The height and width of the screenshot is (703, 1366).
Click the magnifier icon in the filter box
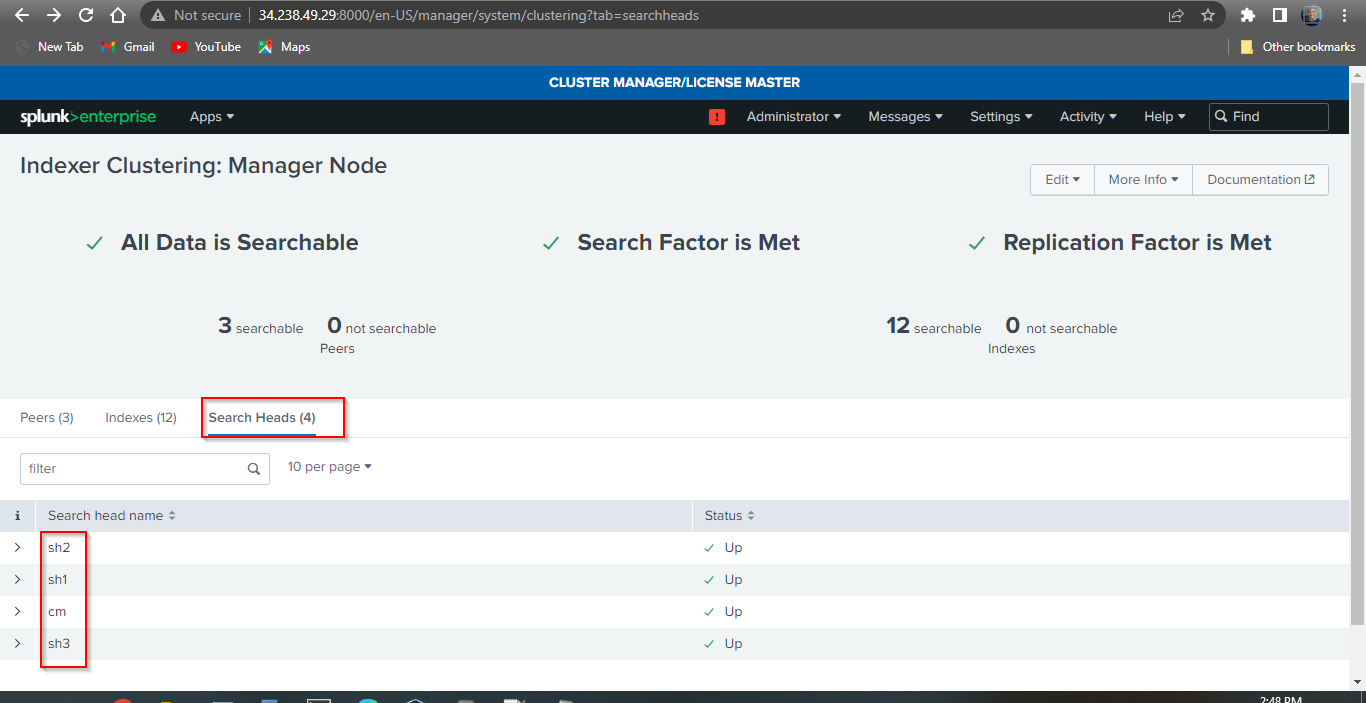(x=254, y=468)
